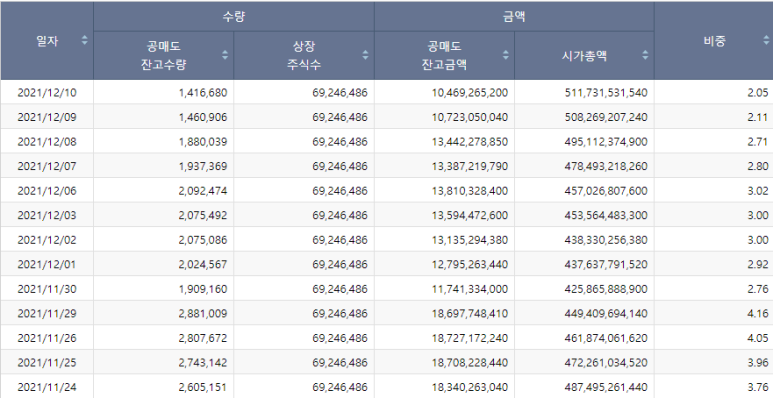
Task: Click short balance amount 10,723,050,040
Action: 470,117
